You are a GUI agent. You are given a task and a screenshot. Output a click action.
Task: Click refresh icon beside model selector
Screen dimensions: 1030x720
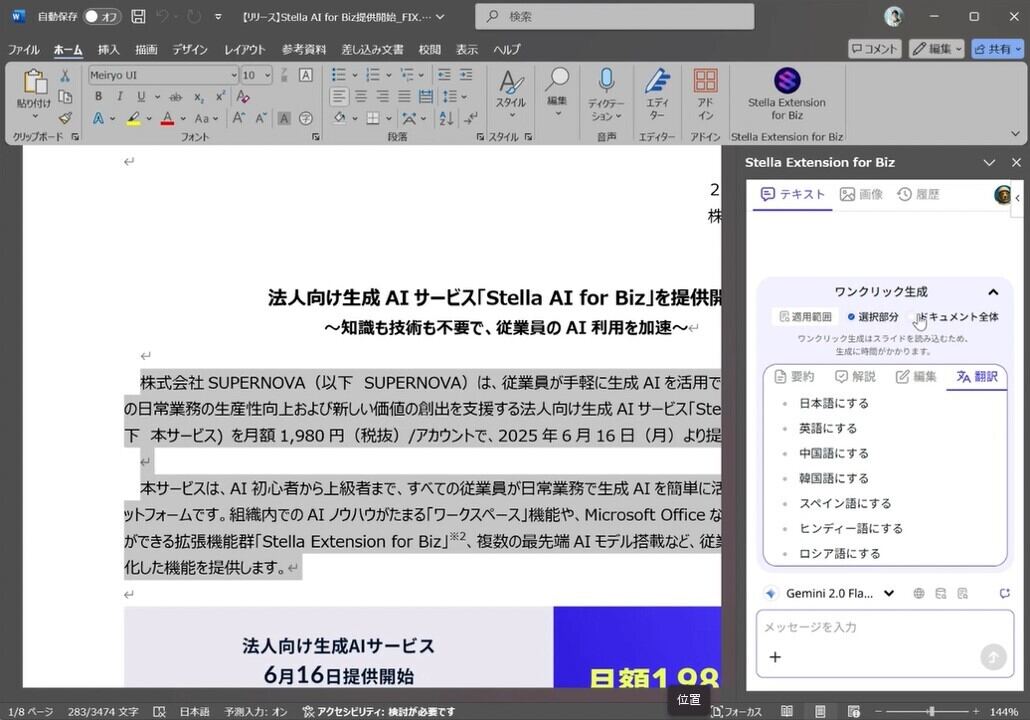click(x=1004, y=593)
